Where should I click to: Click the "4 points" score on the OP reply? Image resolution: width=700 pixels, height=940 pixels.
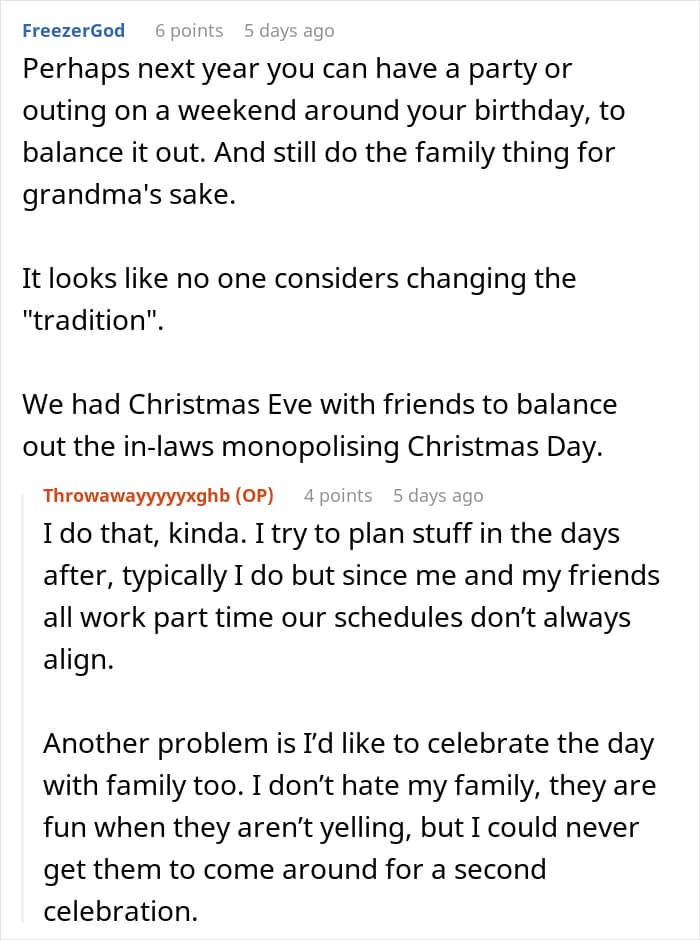pyautogui.click(x=337, y=495)
